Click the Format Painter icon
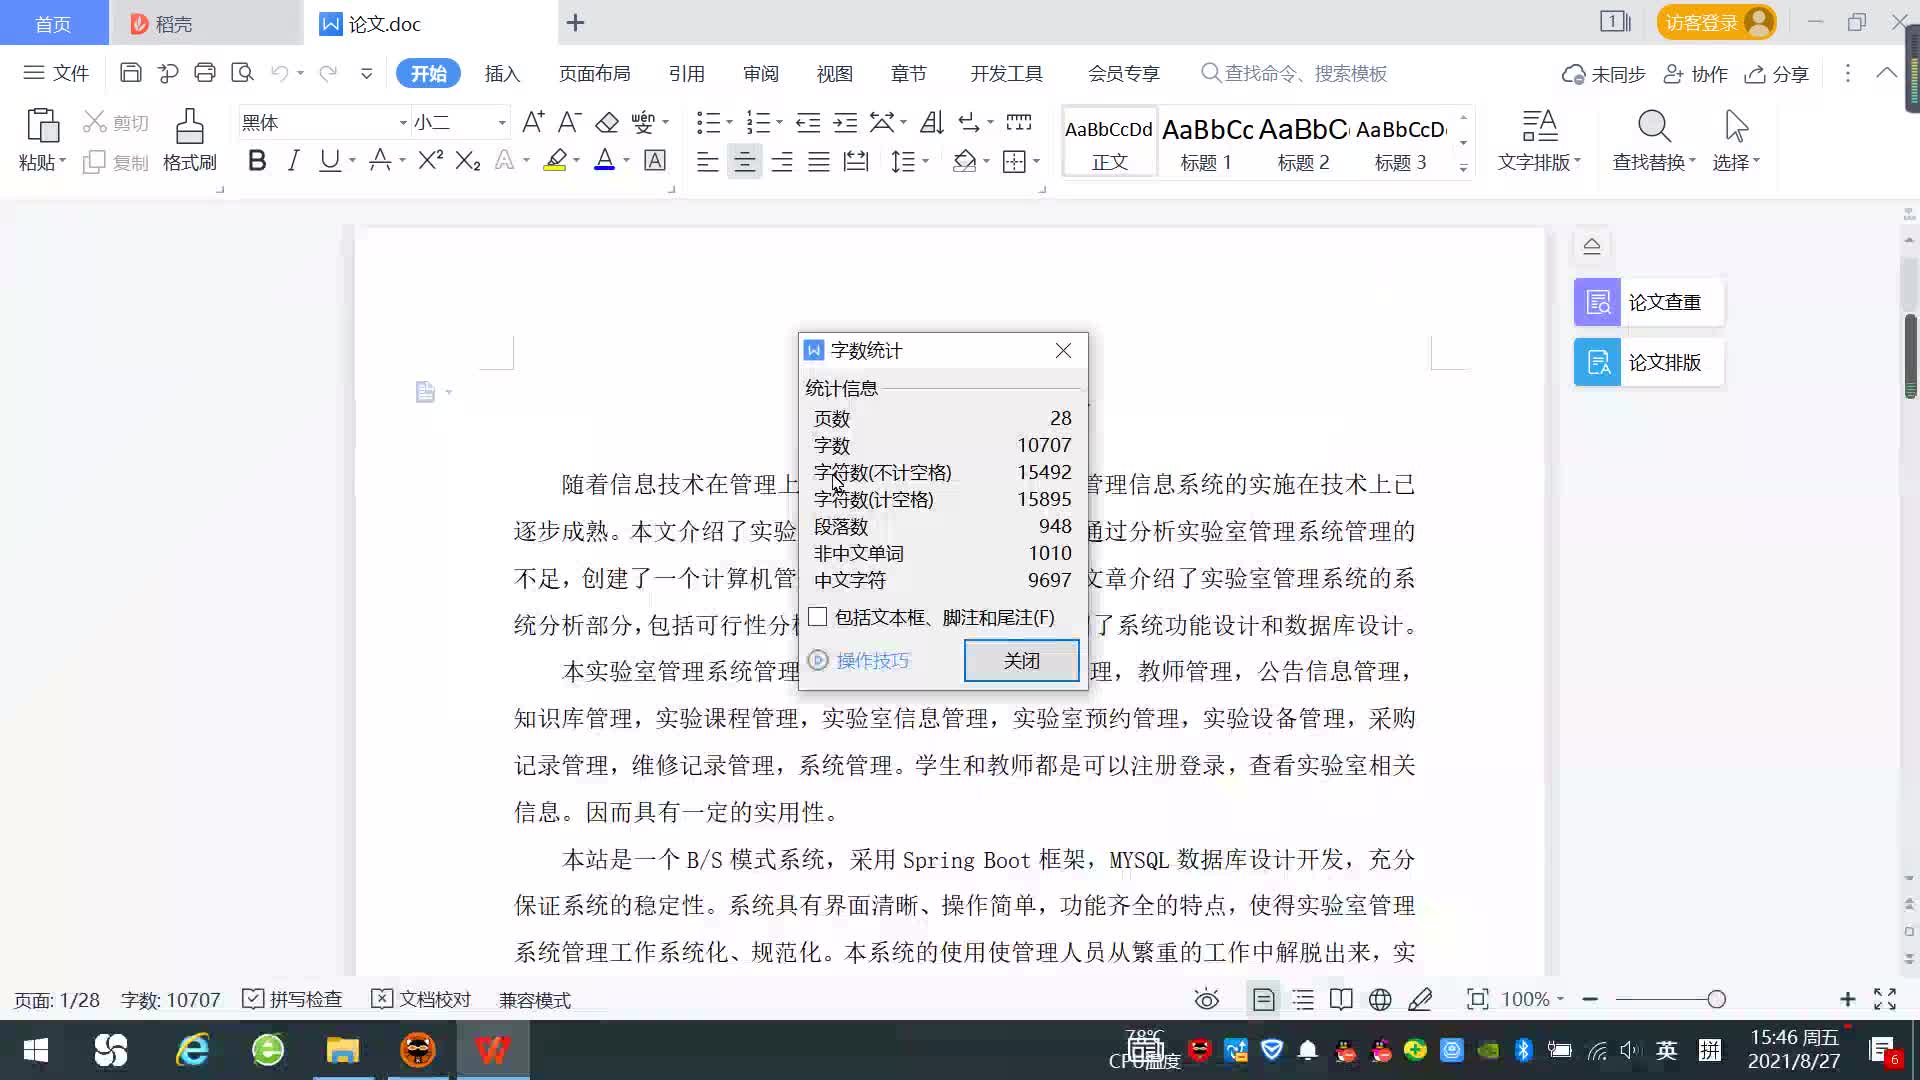 189,140
